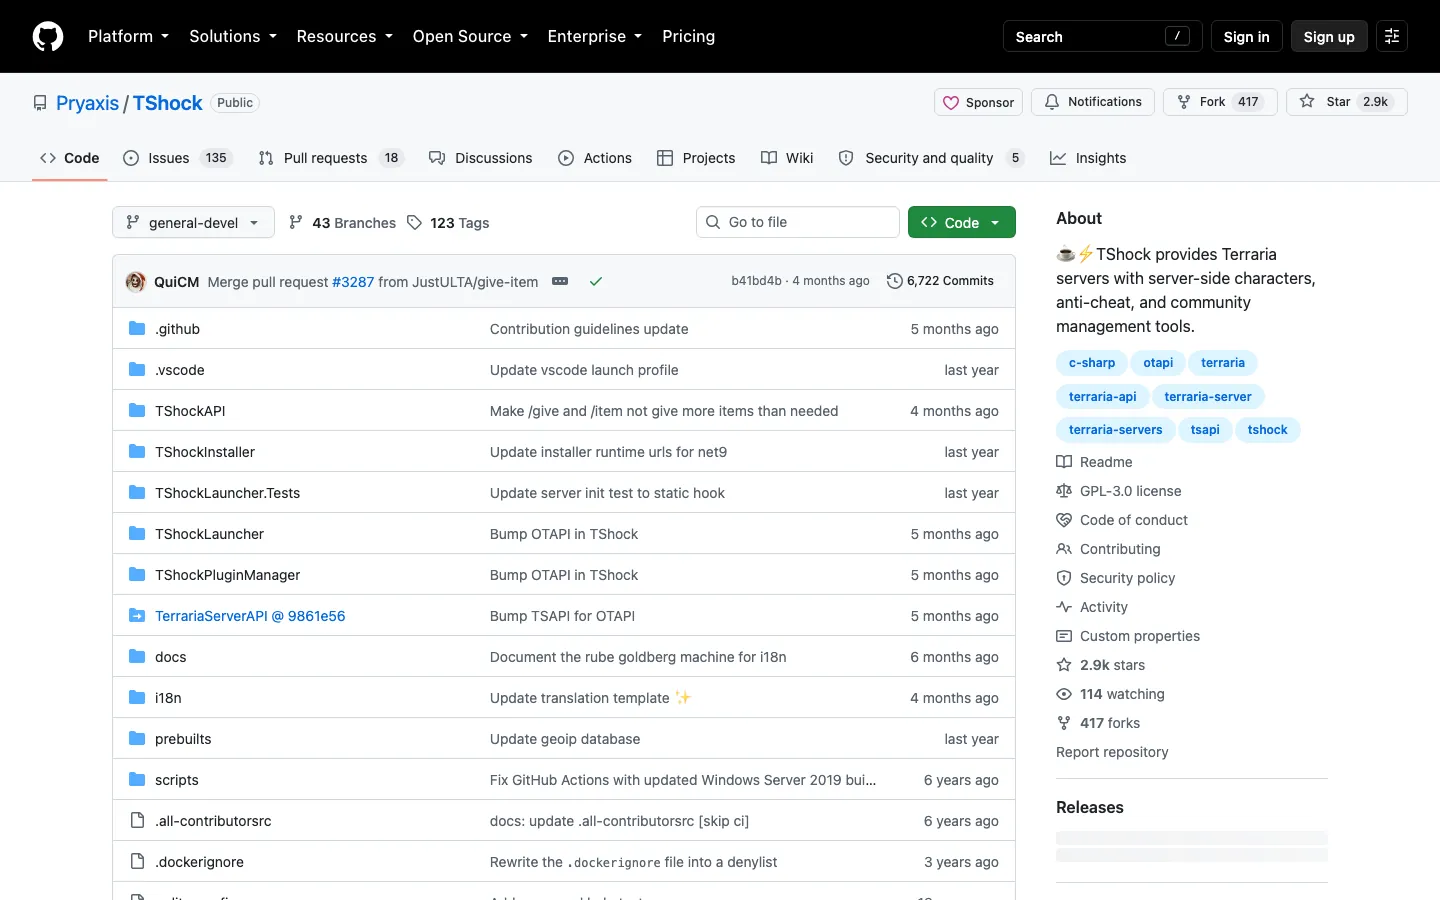1440x900 pixels.
Task: Switch to the Wiki tab
Action: (787, 158)
